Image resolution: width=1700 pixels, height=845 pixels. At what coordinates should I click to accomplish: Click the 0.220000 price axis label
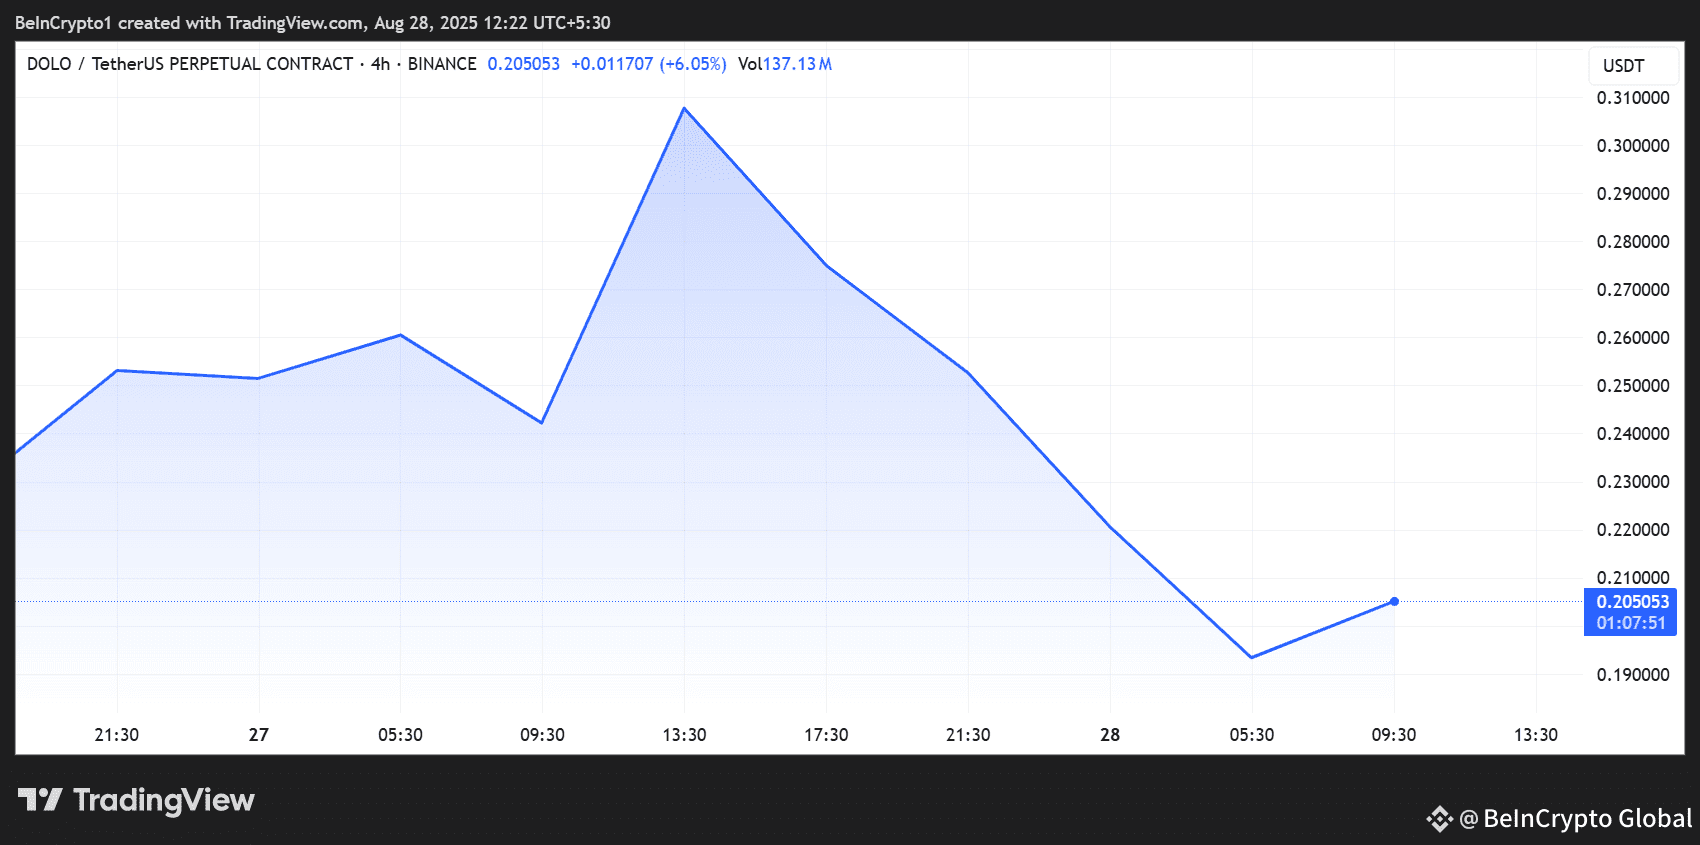coord(1633,530)
